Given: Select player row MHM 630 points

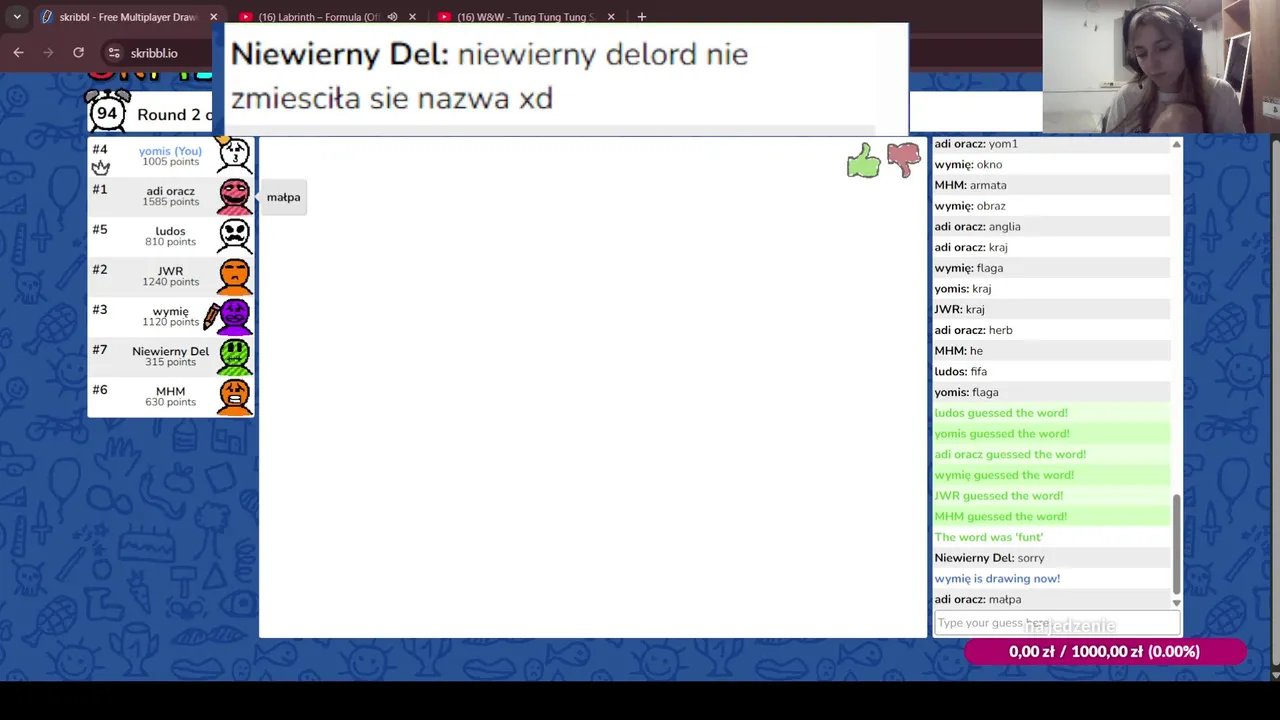Looking at the screenshot, I should pos(171,396).
